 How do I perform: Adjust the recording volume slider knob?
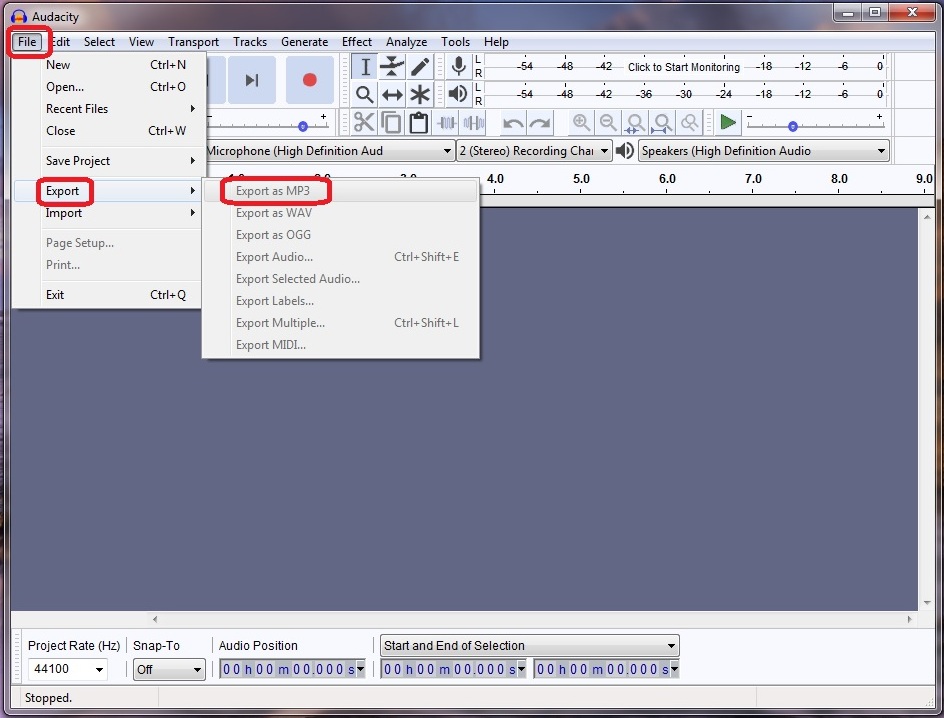(303, 126)
